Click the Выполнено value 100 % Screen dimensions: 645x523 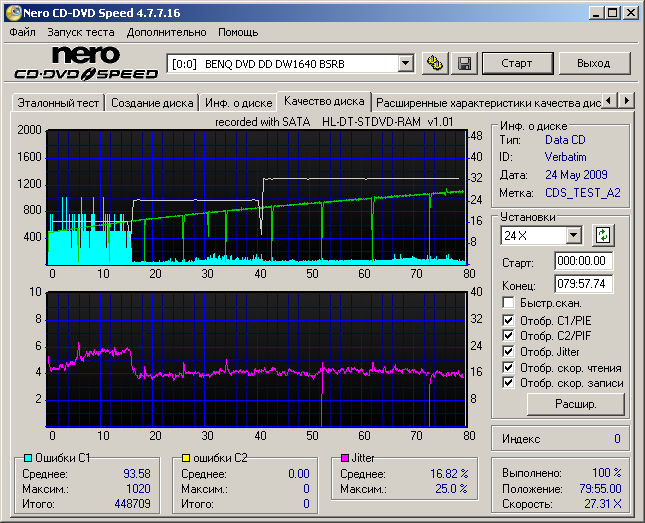click(606, 473)
